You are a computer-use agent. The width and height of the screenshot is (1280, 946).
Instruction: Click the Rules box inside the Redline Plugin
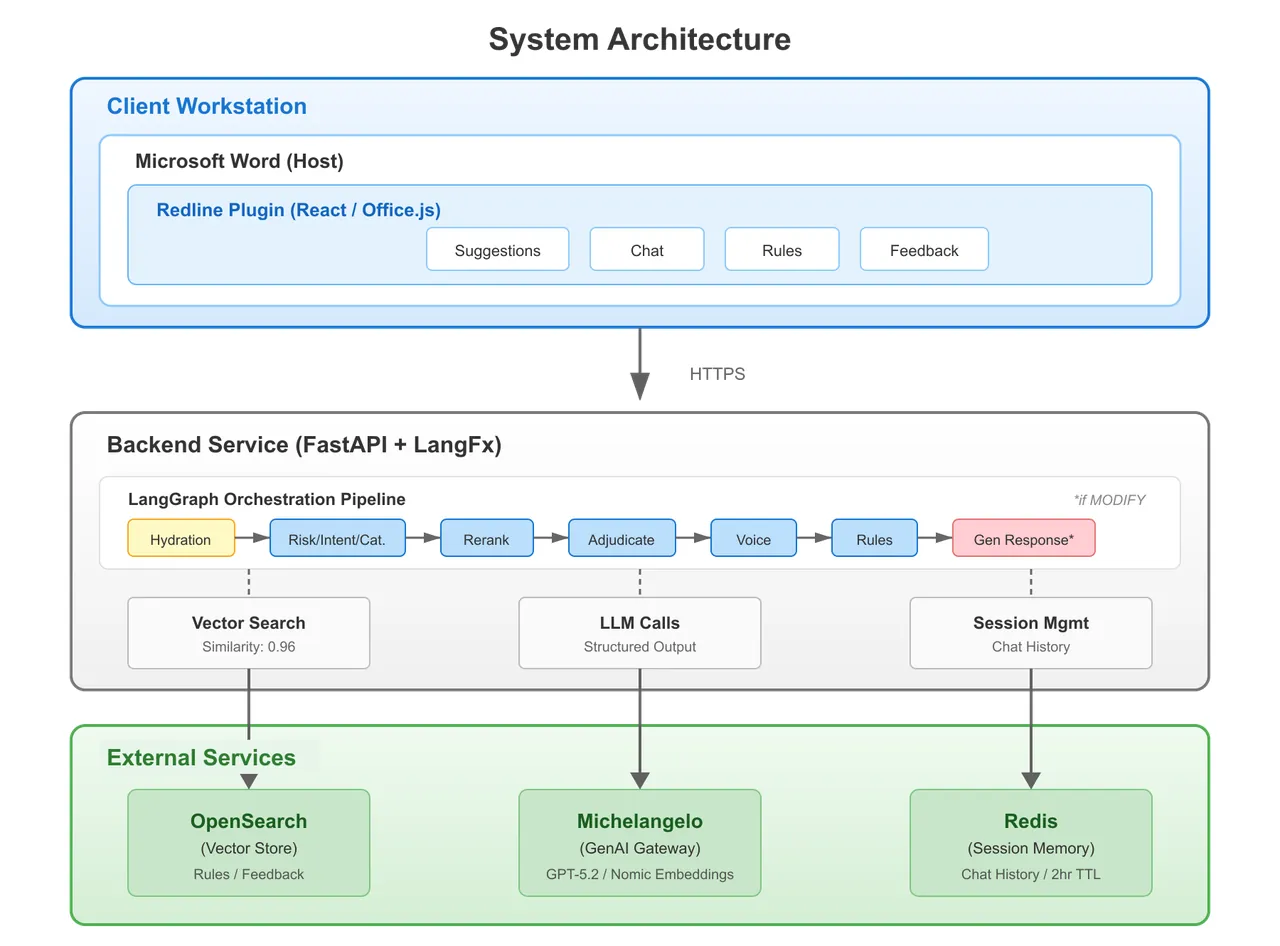[782, 249]
